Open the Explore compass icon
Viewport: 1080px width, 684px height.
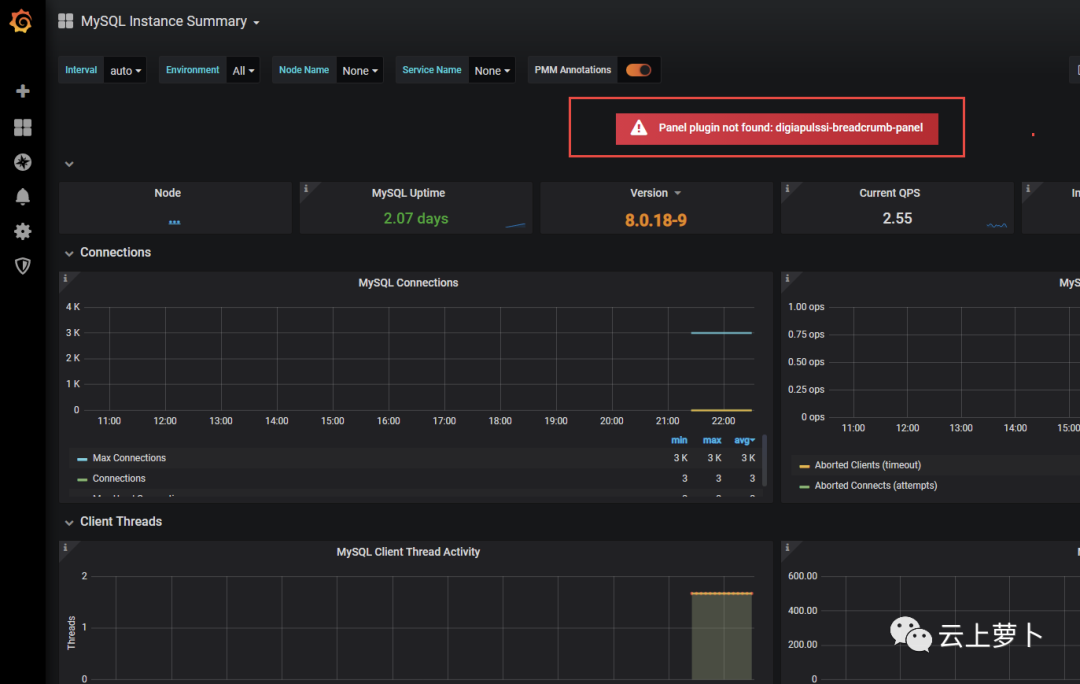point(23,162)
